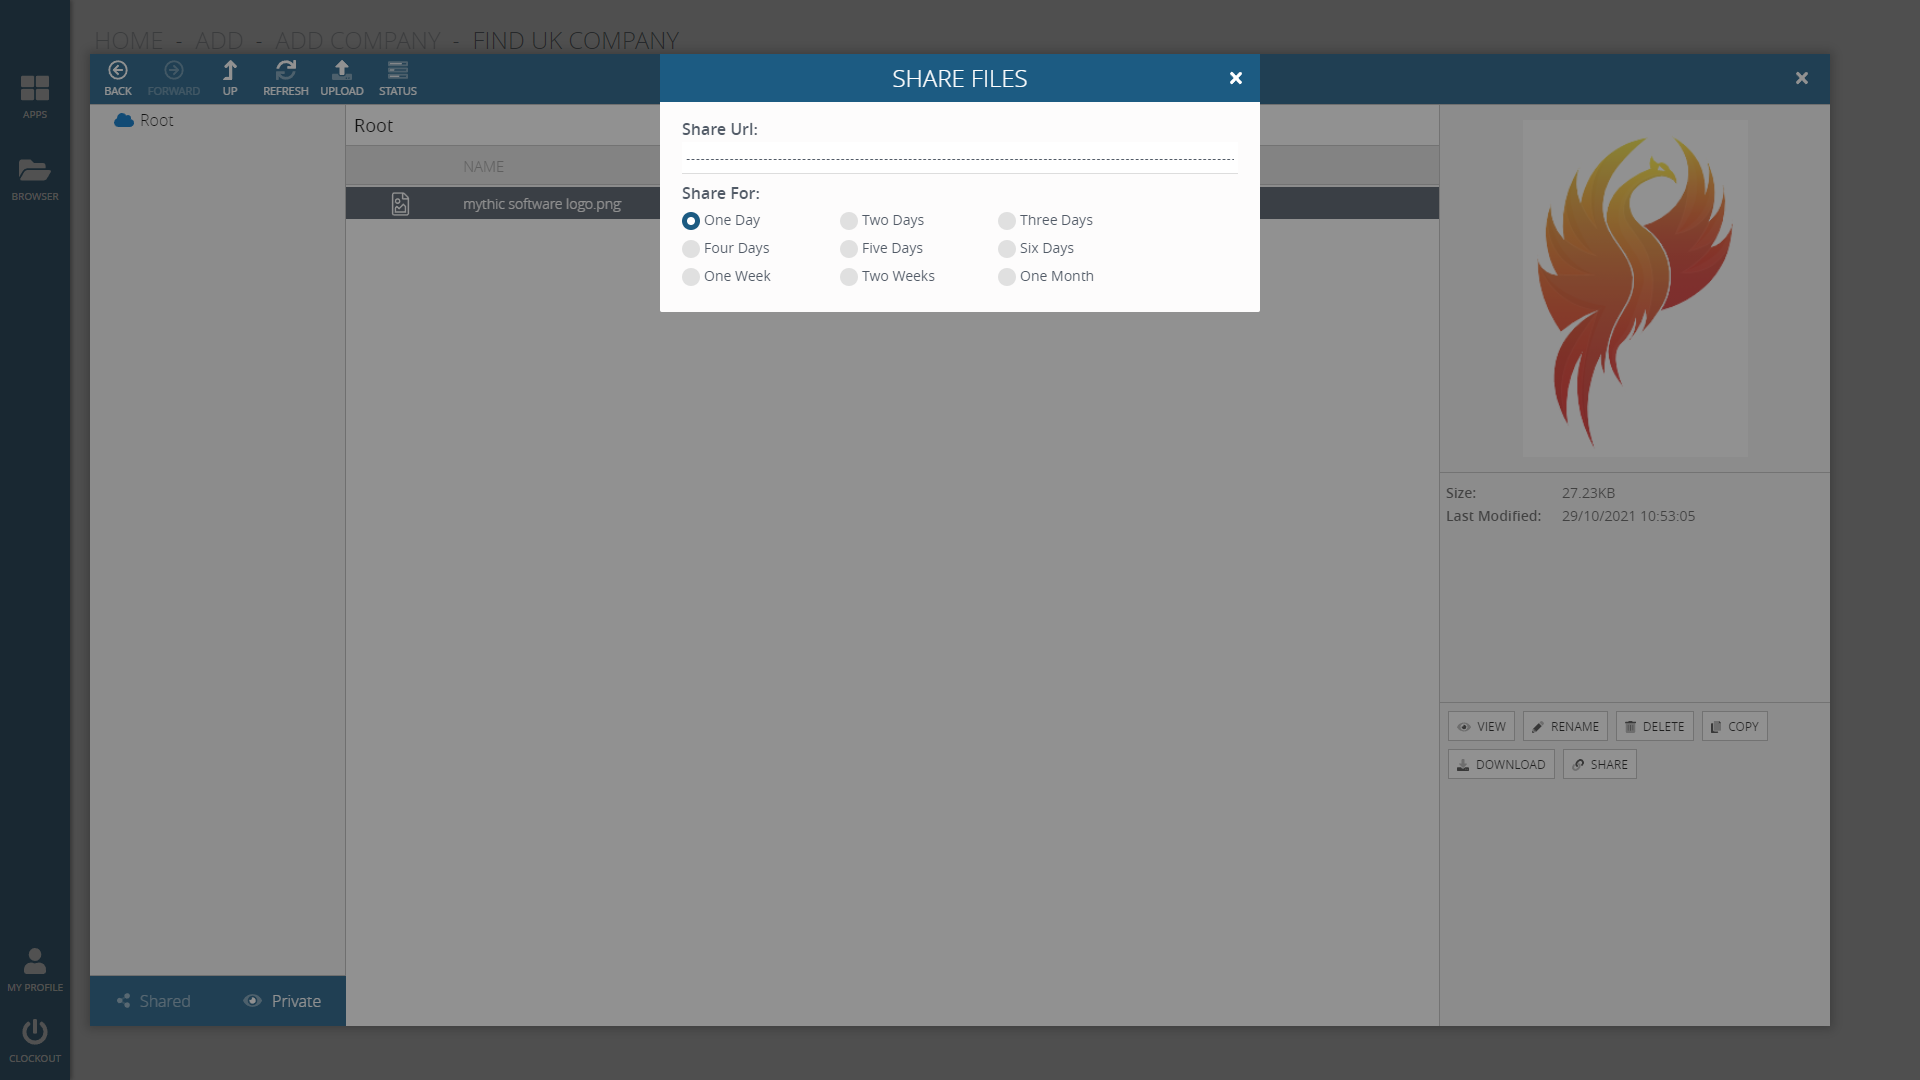Click the Refresh toolbar icon
Viewport: 1920px width, 1080px height.
point(286,72)
